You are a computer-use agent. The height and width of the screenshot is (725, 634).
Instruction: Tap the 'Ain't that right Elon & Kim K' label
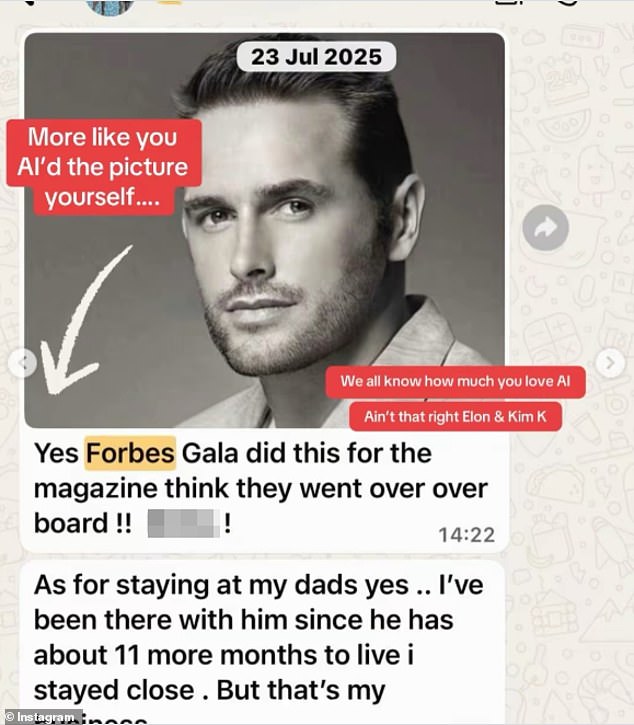coord(455,417)
